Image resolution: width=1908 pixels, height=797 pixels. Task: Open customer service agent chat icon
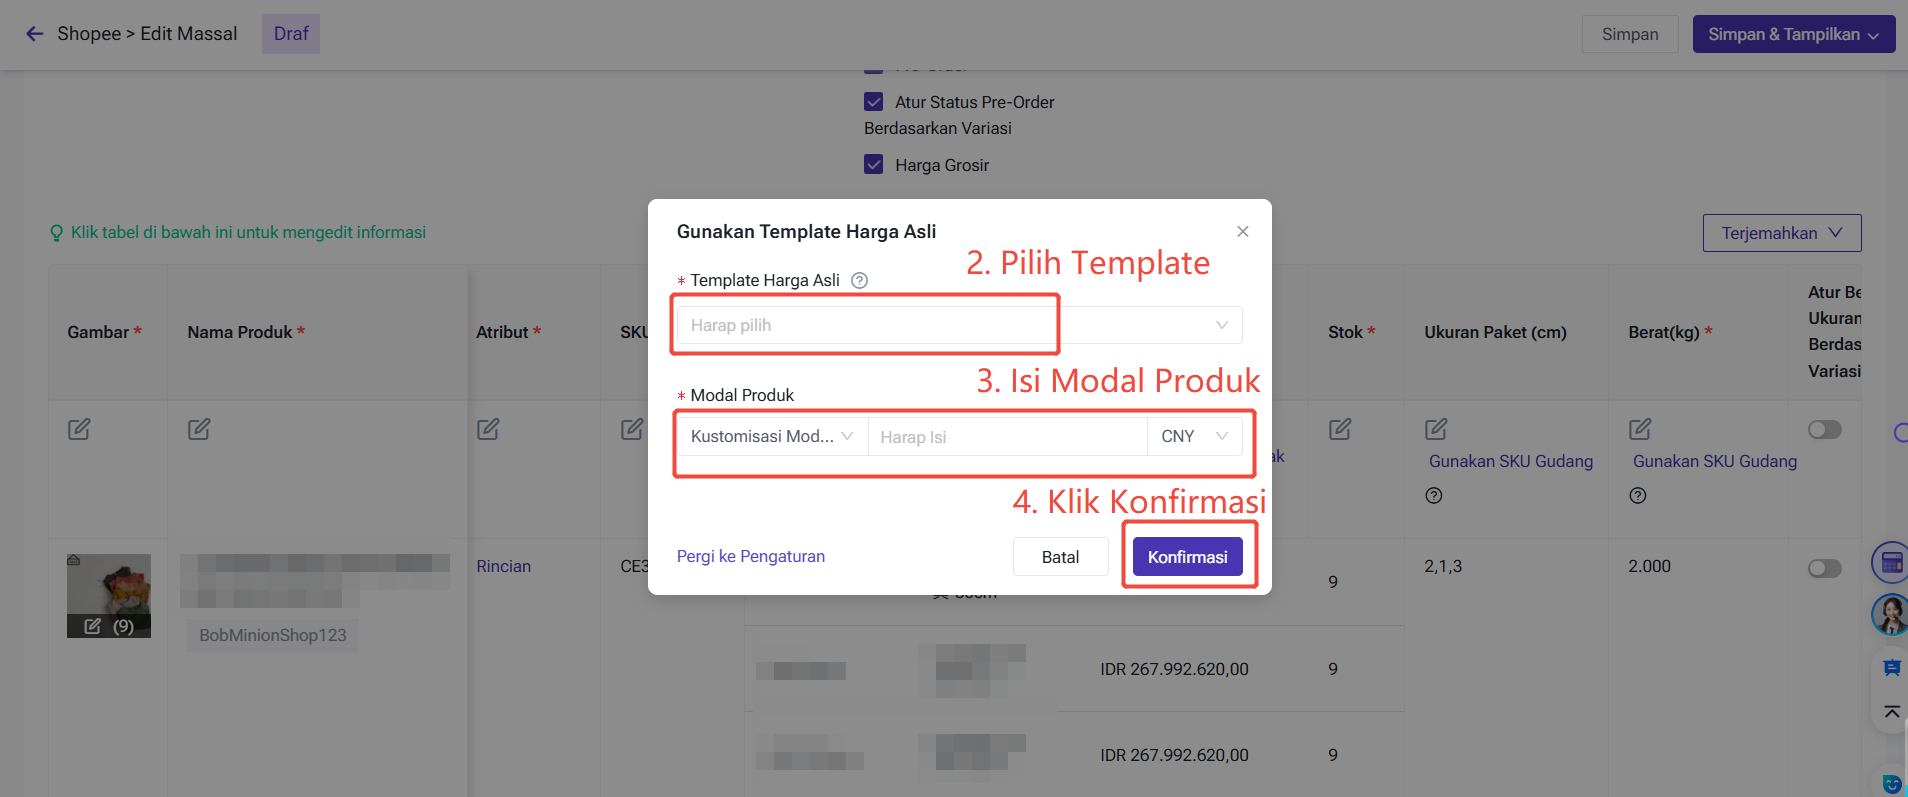[x=1890, y=614]
